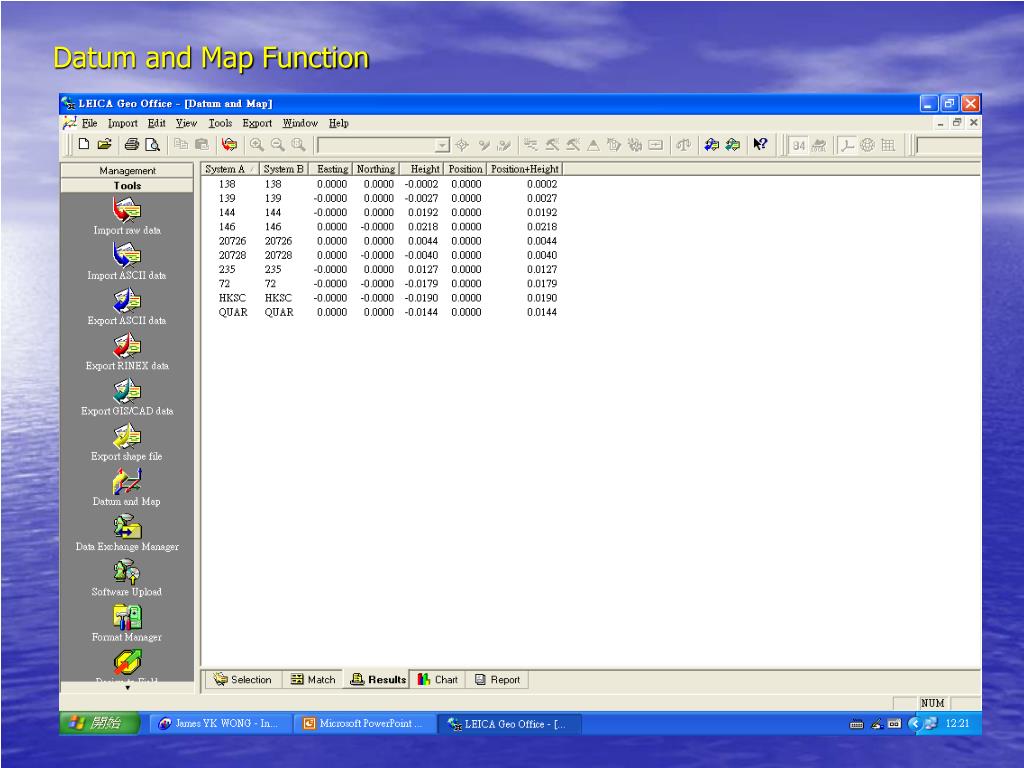Open Import ASCII data tool
The height and width of the screenshot is (768, 1024).
click(127, 261)
